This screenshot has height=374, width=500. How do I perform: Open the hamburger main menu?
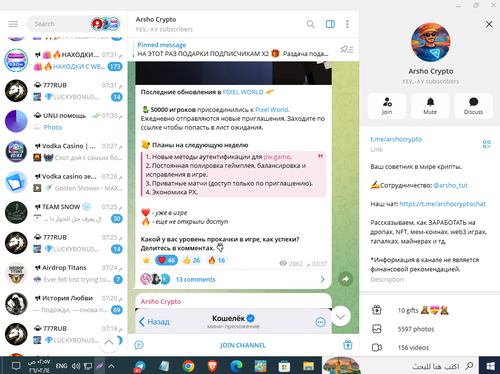pos(13,24)
